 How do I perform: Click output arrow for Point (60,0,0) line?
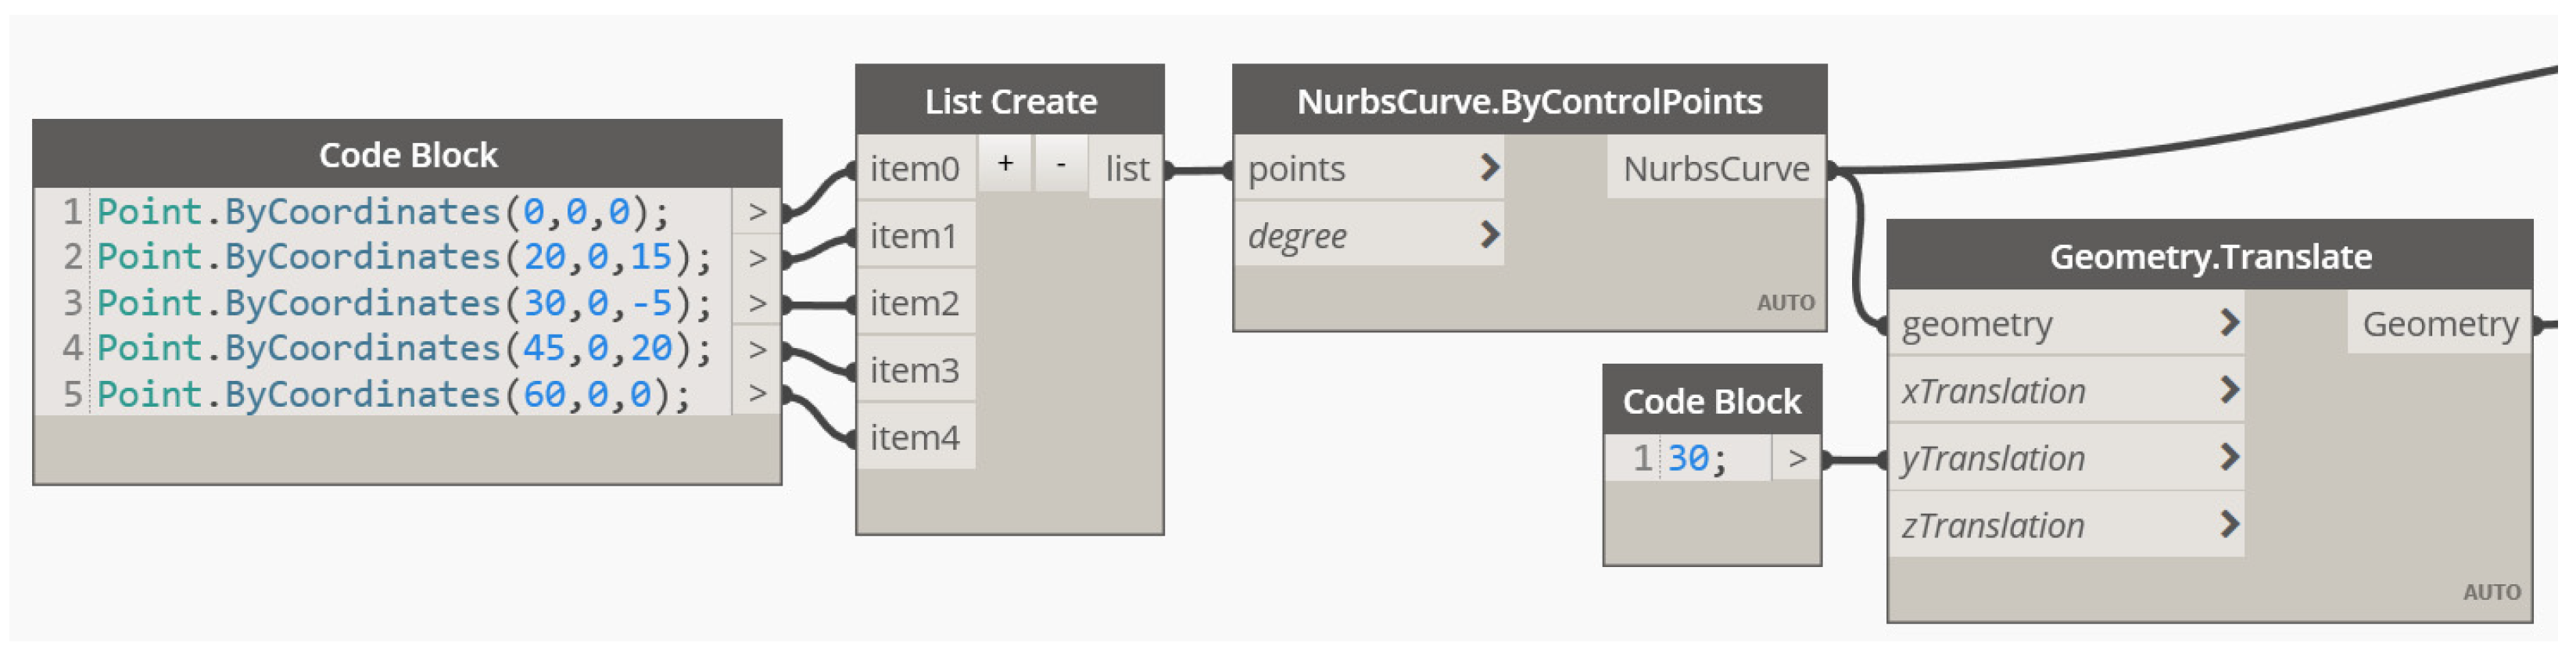(x=757, y=394)
